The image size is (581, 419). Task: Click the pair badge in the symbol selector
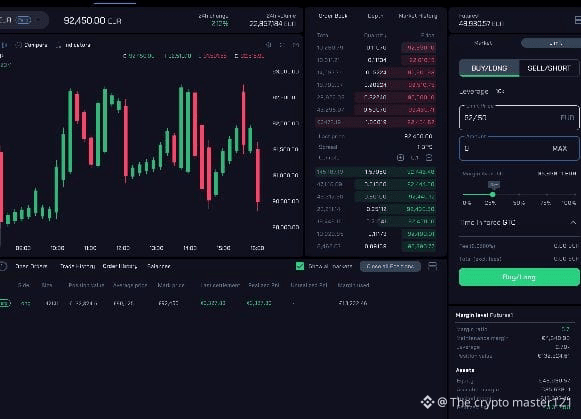24,20
